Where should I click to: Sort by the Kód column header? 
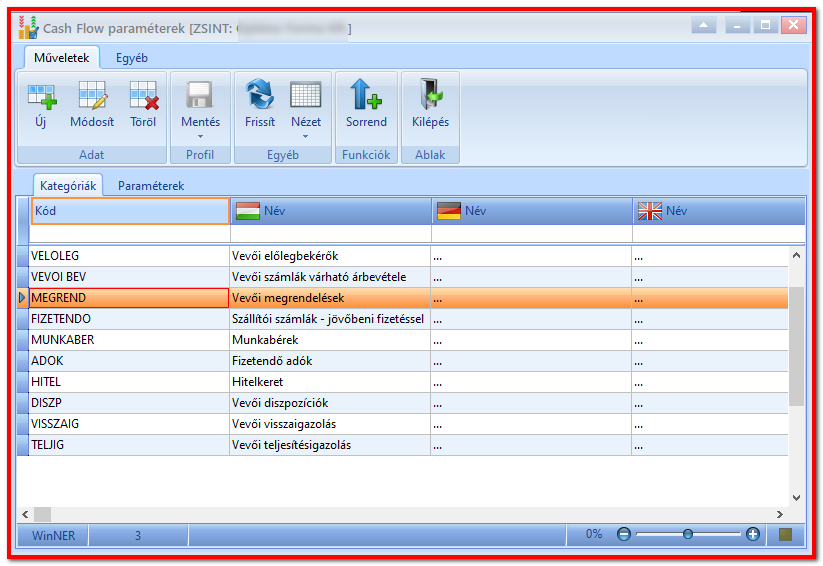pyautogui.click(x=130, y=211)
